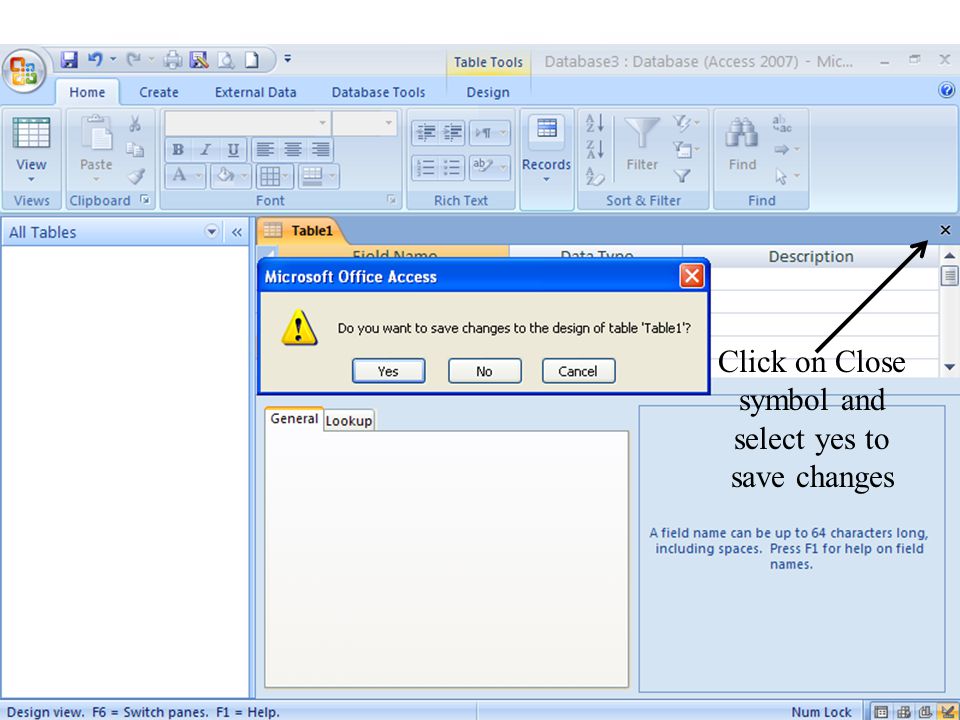Image resolution: width=960 pixels, height=720 pixels.
Task: Click the Redo arrow icon
Action: 133,60
